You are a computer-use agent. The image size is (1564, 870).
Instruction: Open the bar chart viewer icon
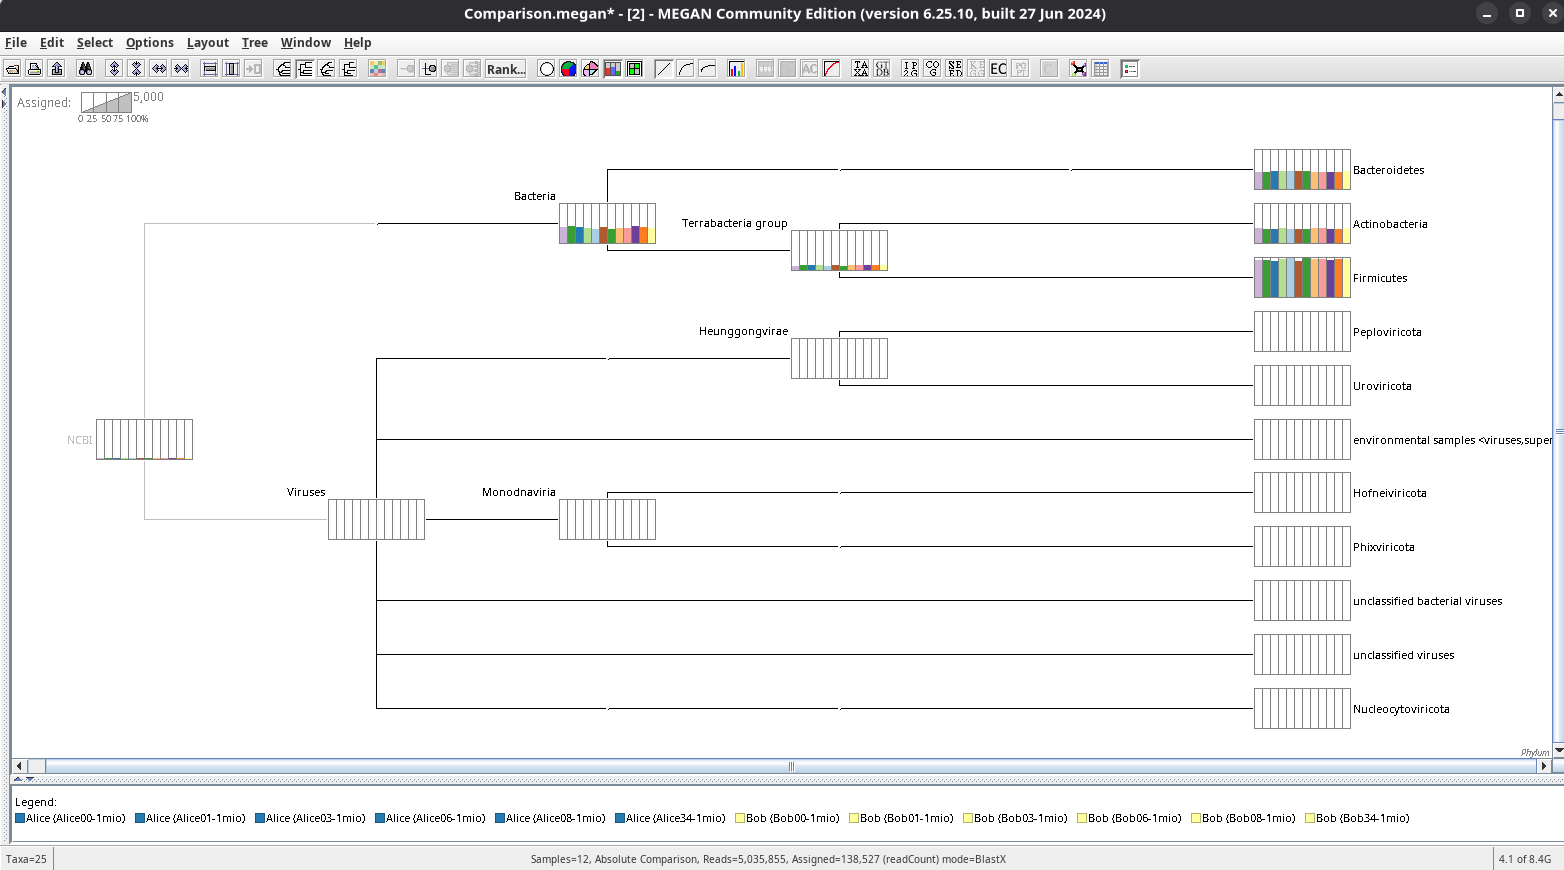pos(736,69)
